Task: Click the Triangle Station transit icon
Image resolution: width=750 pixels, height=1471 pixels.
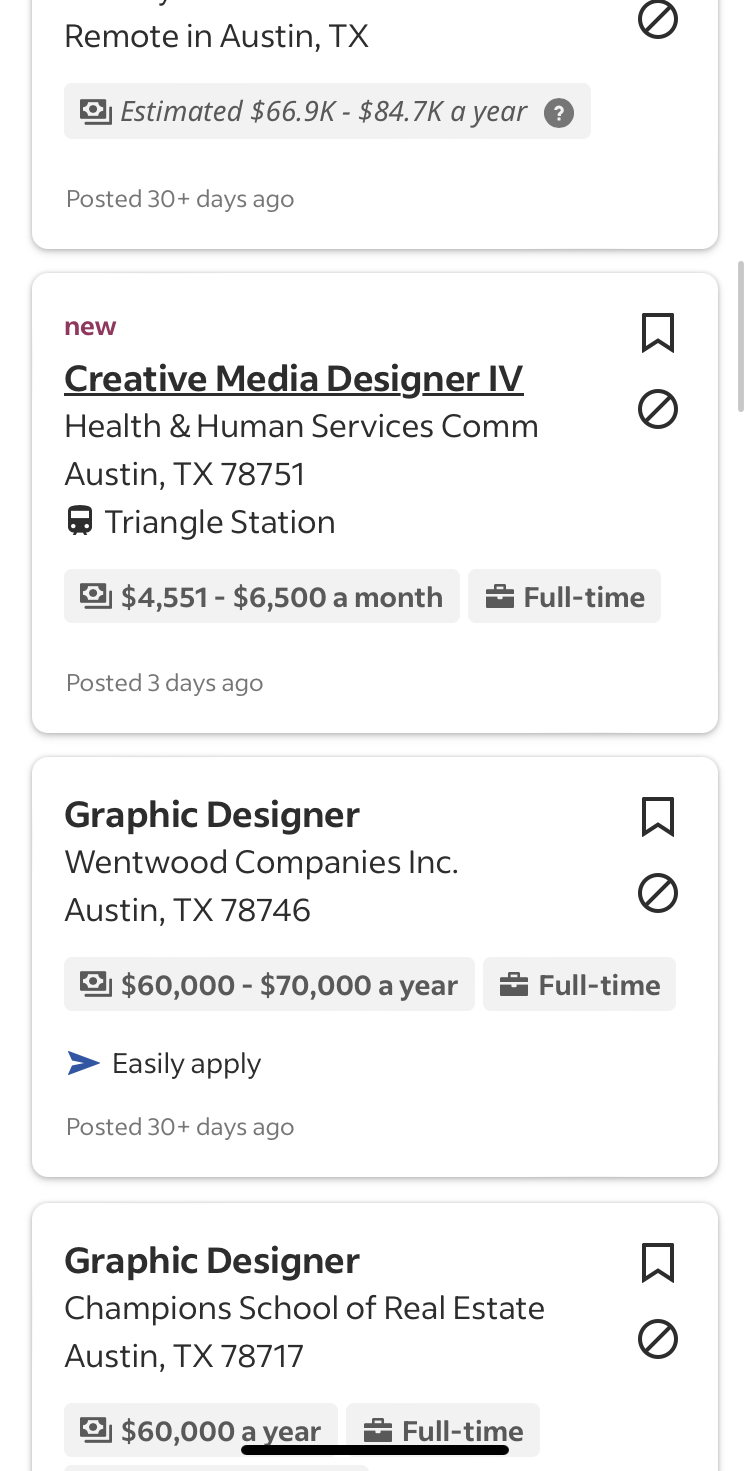Action: coord(80,522)
